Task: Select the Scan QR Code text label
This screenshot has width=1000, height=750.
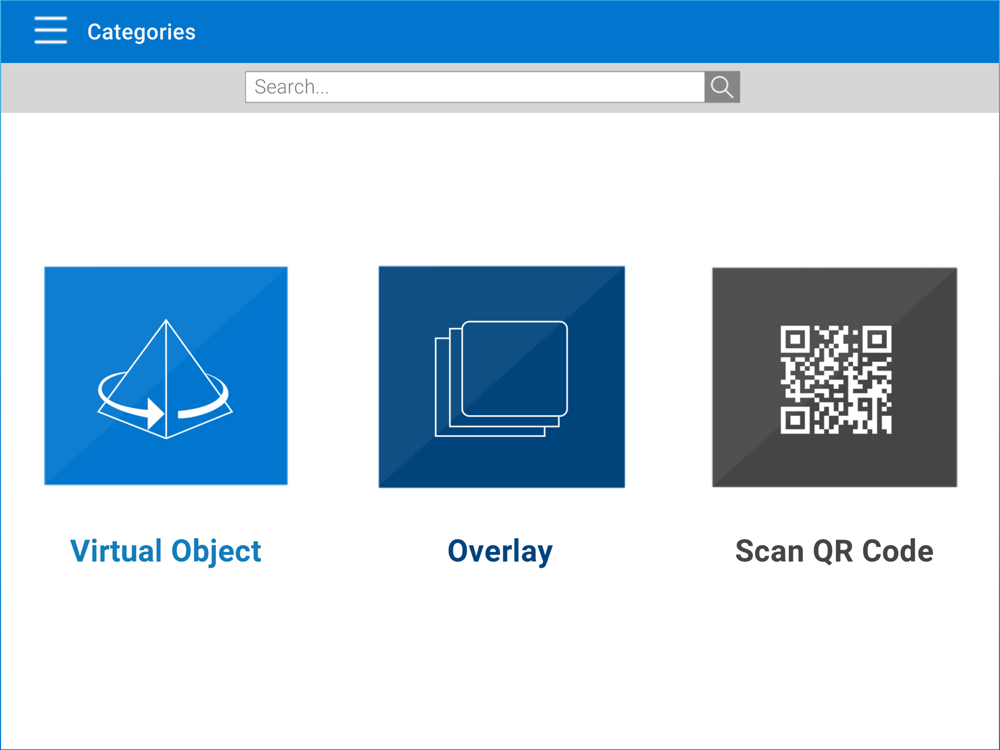Action: pos(834,551)
